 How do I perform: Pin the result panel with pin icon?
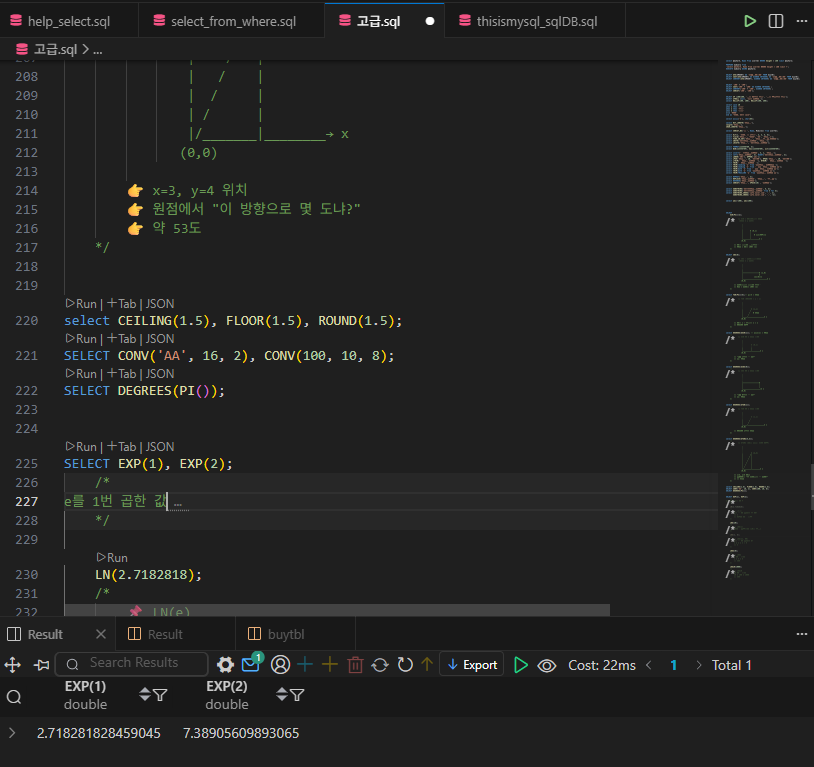42,665
